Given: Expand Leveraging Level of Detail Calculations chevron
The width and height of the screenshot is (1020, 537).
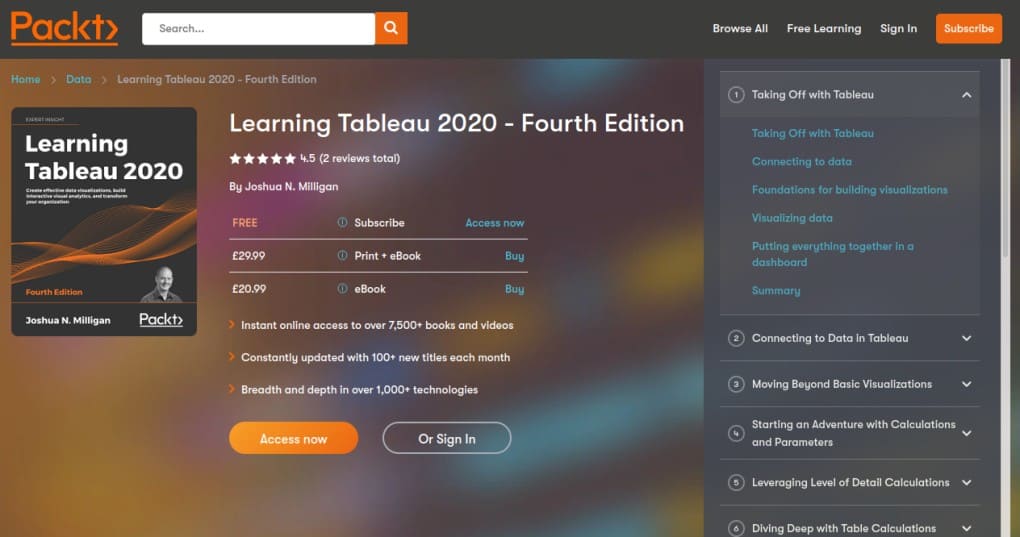Looking at the screenshot, I should [x=967, y=482].
